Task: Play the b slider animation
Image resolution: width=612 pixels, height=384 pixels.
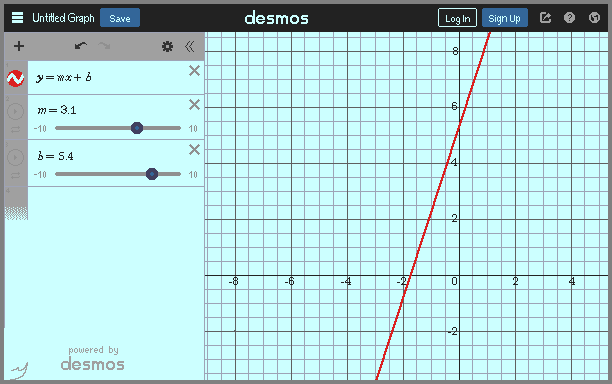Action: 15,157
